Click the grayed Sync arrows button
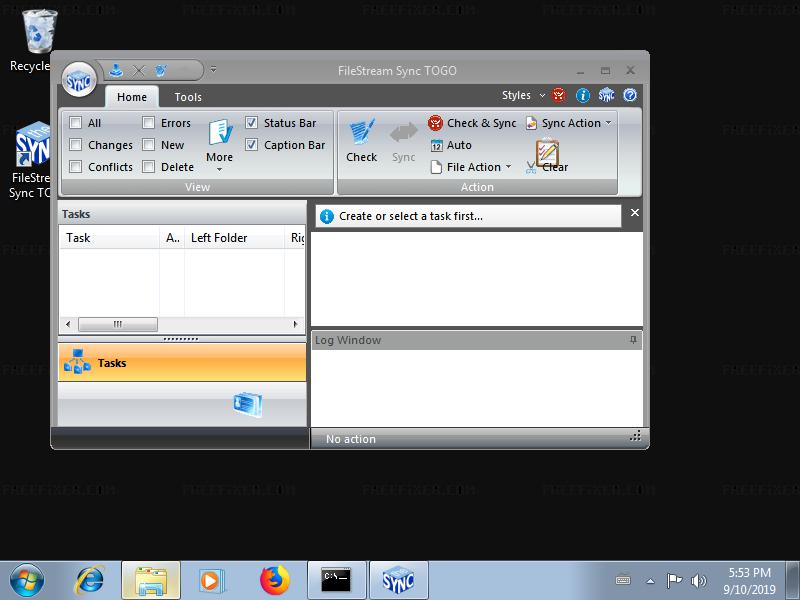The height and width of the screenshot is (600, 800). pos(404,141)
